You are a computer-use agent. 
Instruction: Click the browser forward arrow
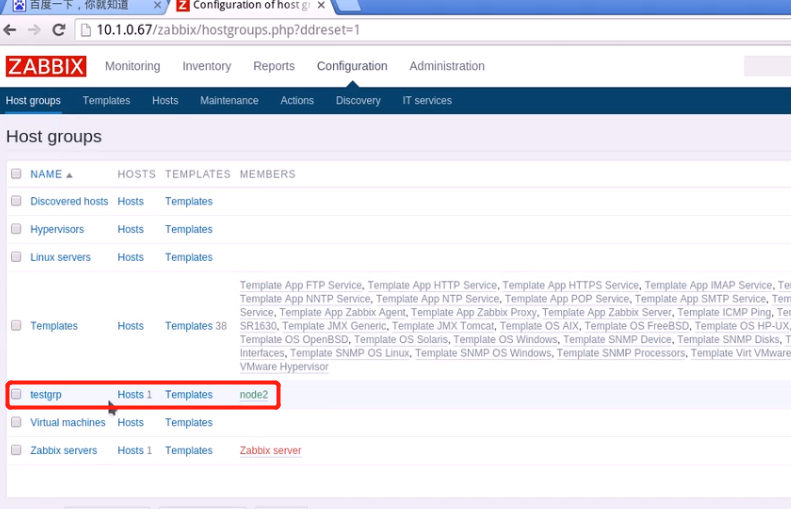pos(34,30)
